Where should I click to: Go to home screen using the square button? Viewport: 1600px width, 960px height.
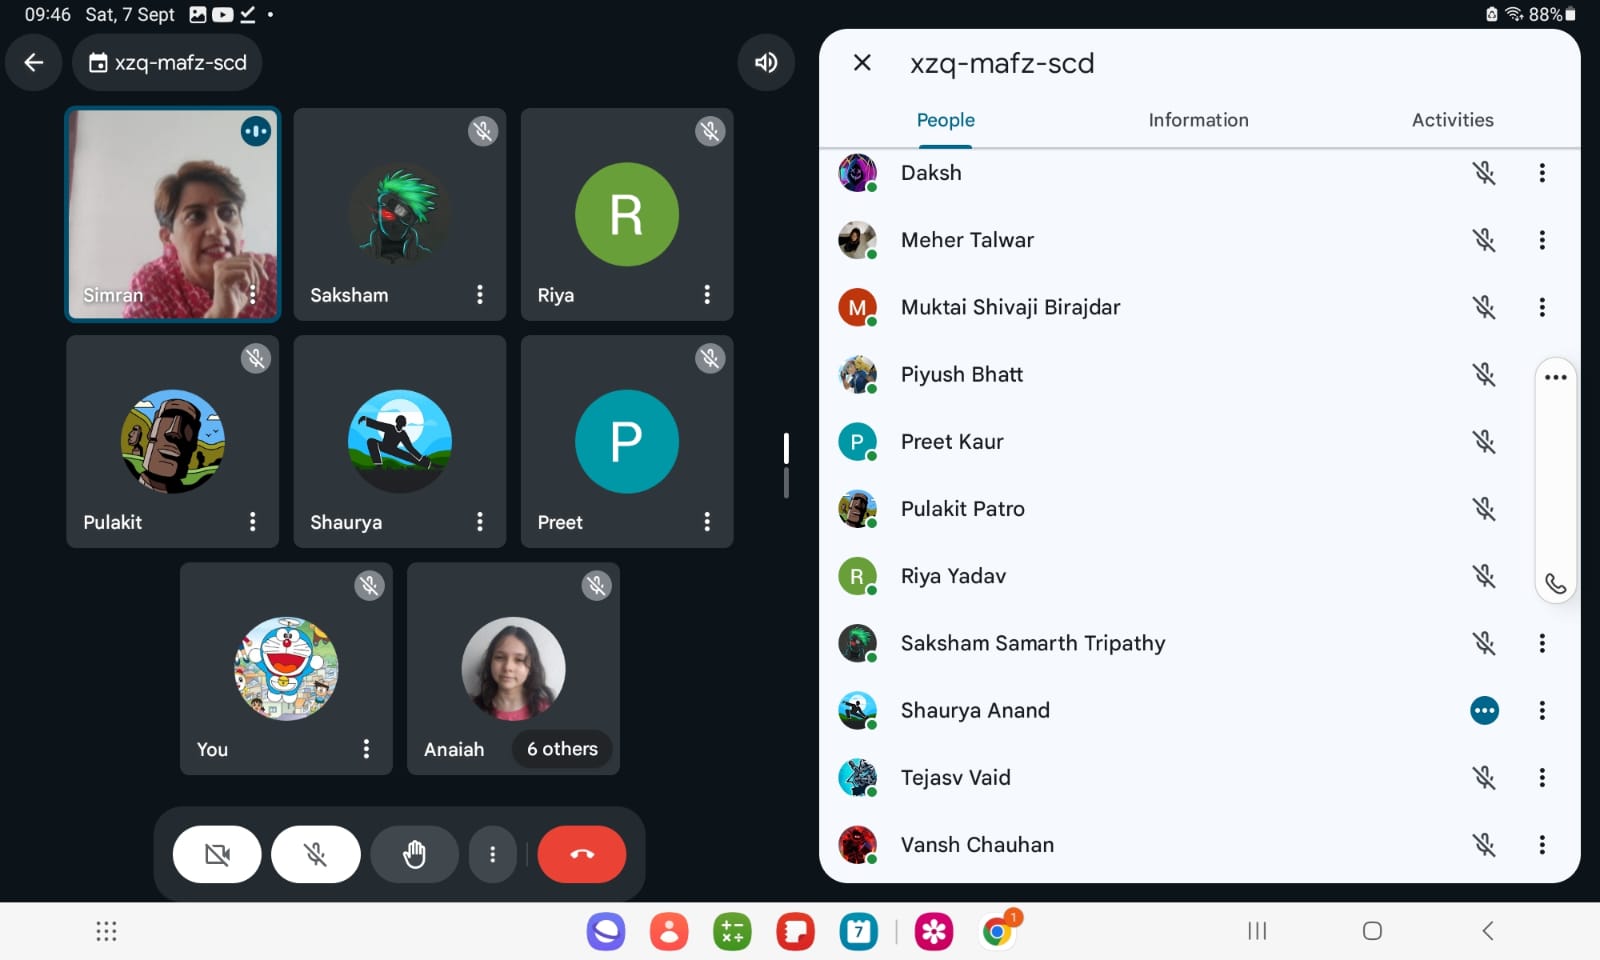pyautogui.click(x=1372, y=931)
